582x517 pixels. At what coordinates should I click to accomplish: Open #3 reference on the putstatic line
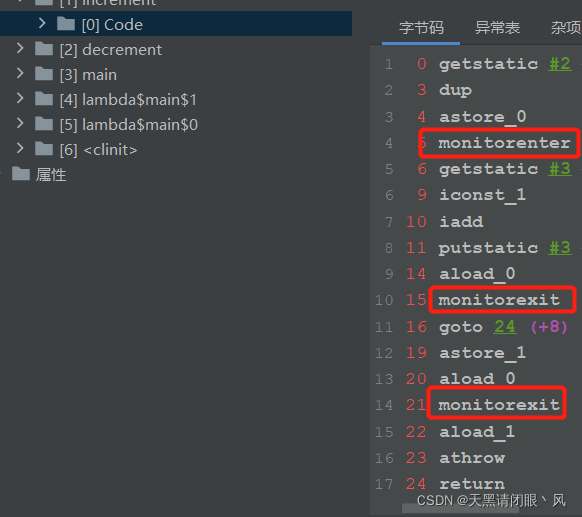click(x=560, y=248)
